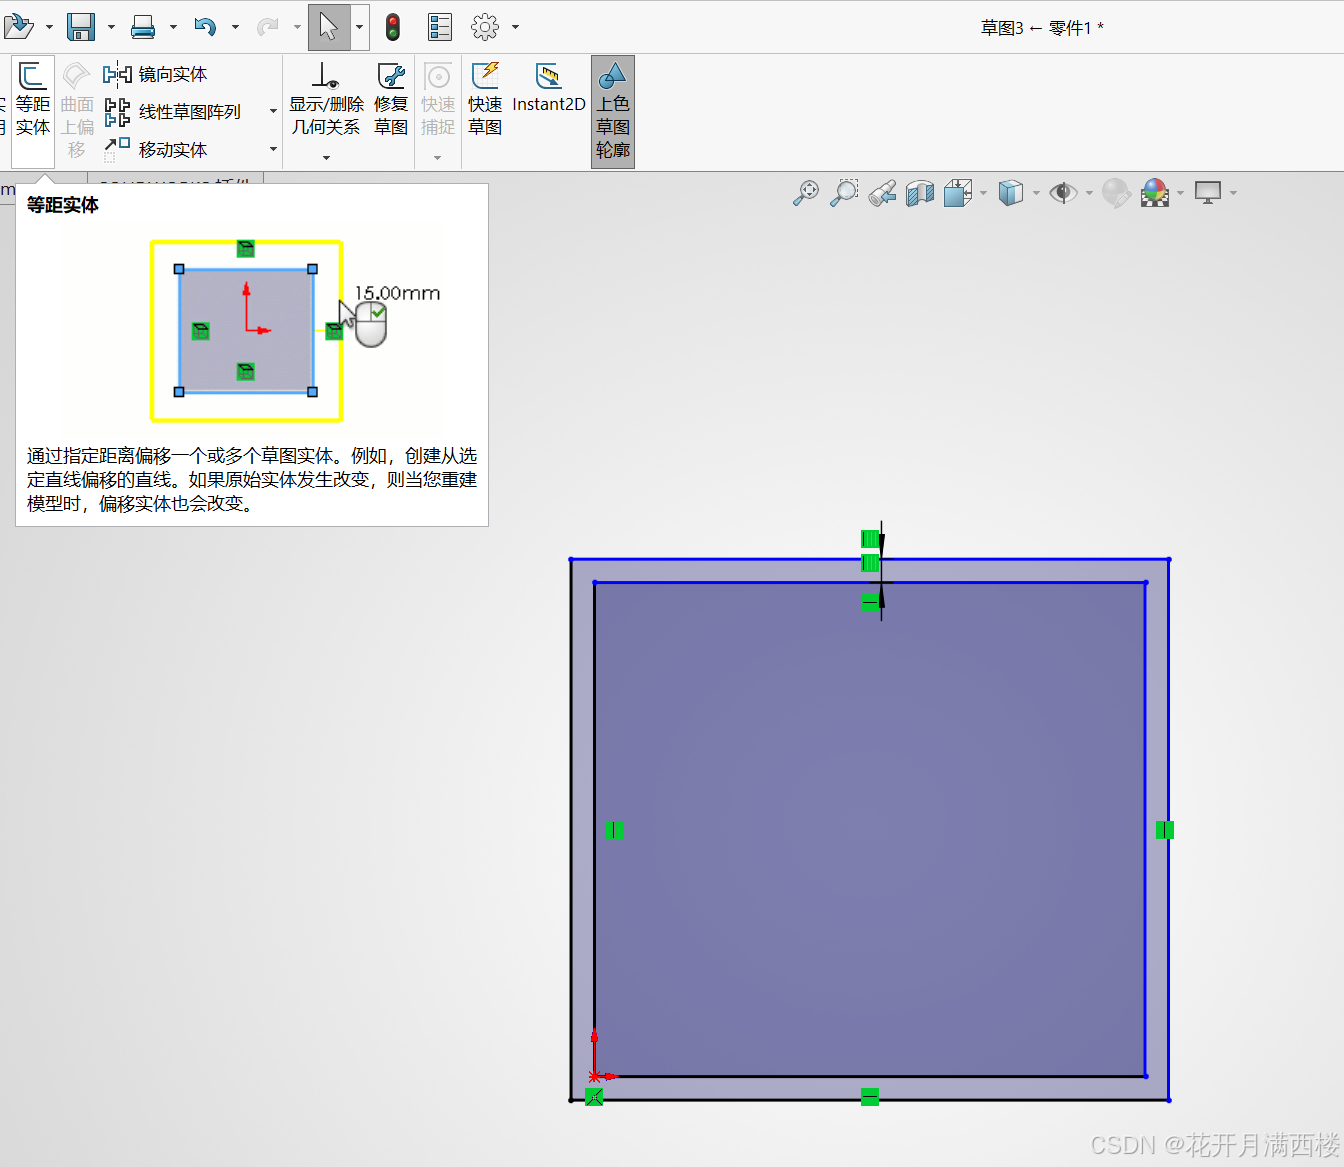Image resolution: width=1344 pixels, height=1167 pixels.
Task: Return to the previous view
Action: click(x=882, y=193)
